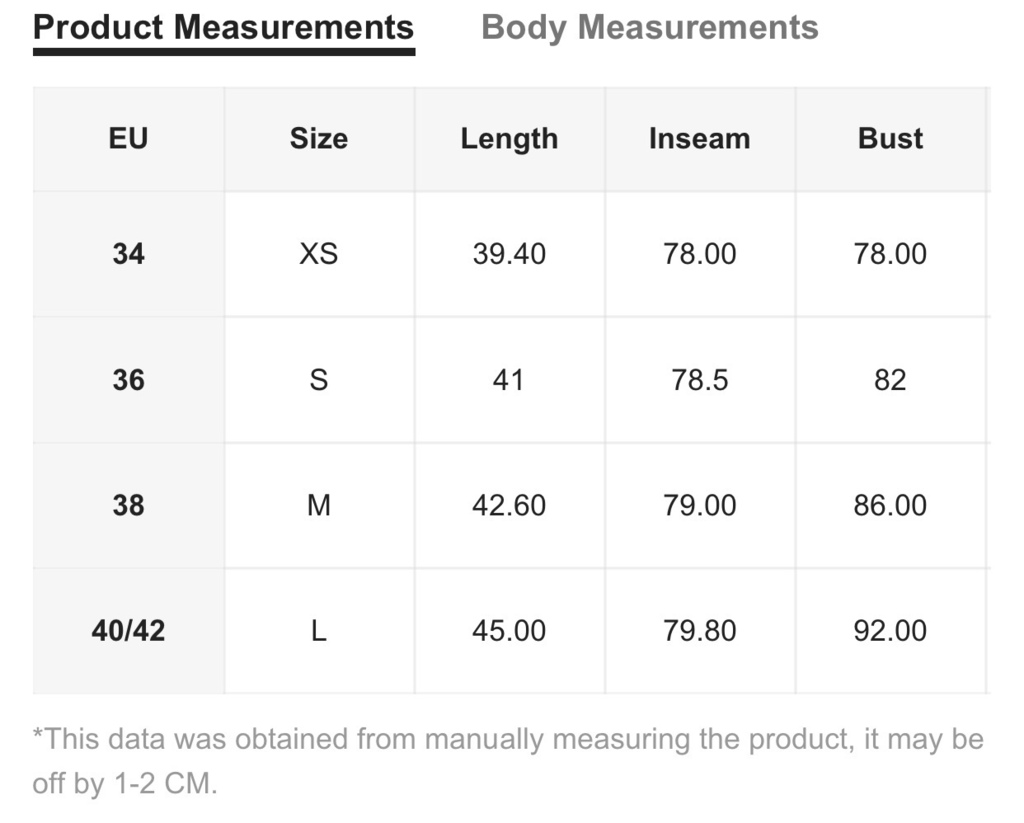Click the L size cell
The height and width of the screenshot is (823, 1024).
[319, 631]
